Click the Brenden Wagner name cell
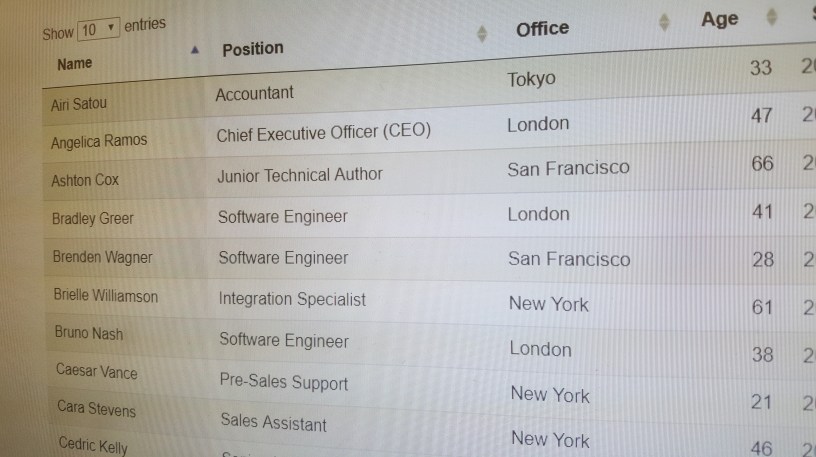 pyautogui.click(x=102, y=257)
